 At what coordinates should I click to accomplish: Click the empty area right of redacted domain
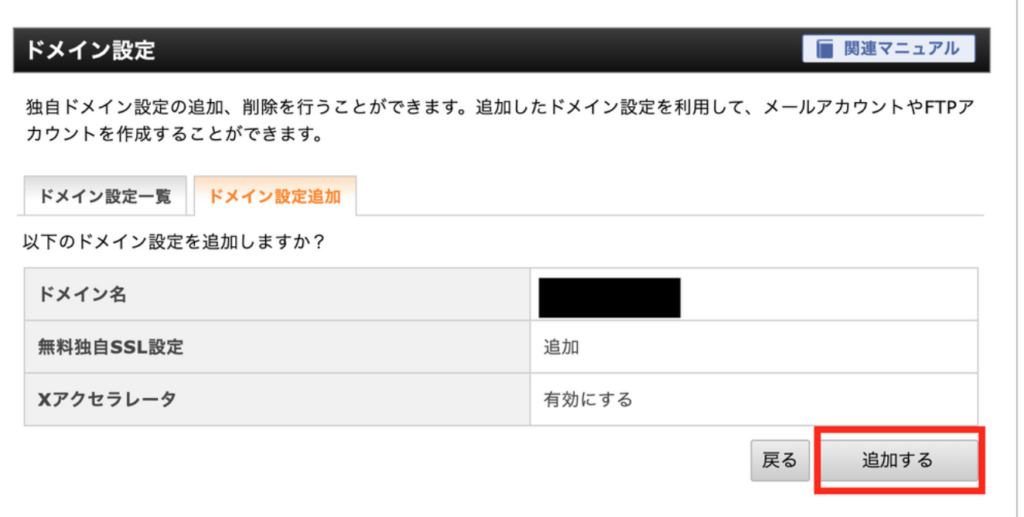click(x=828, y=294)
